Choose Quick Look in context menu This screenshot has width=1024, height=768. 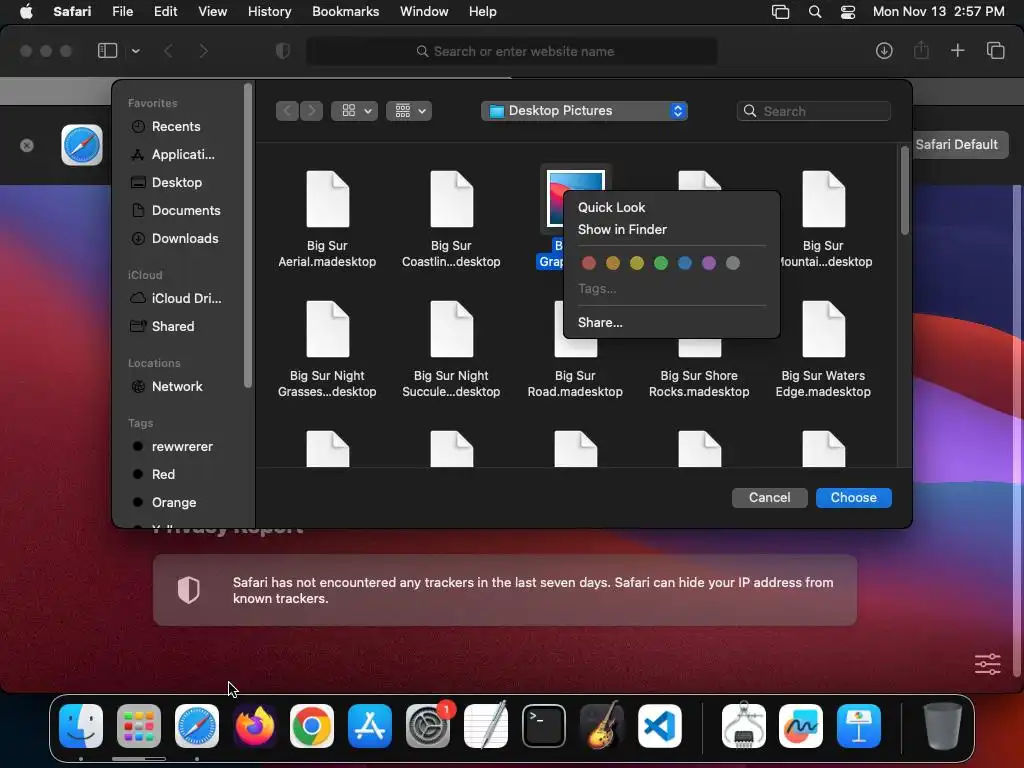pyautogui.click(x=611, y=207)
